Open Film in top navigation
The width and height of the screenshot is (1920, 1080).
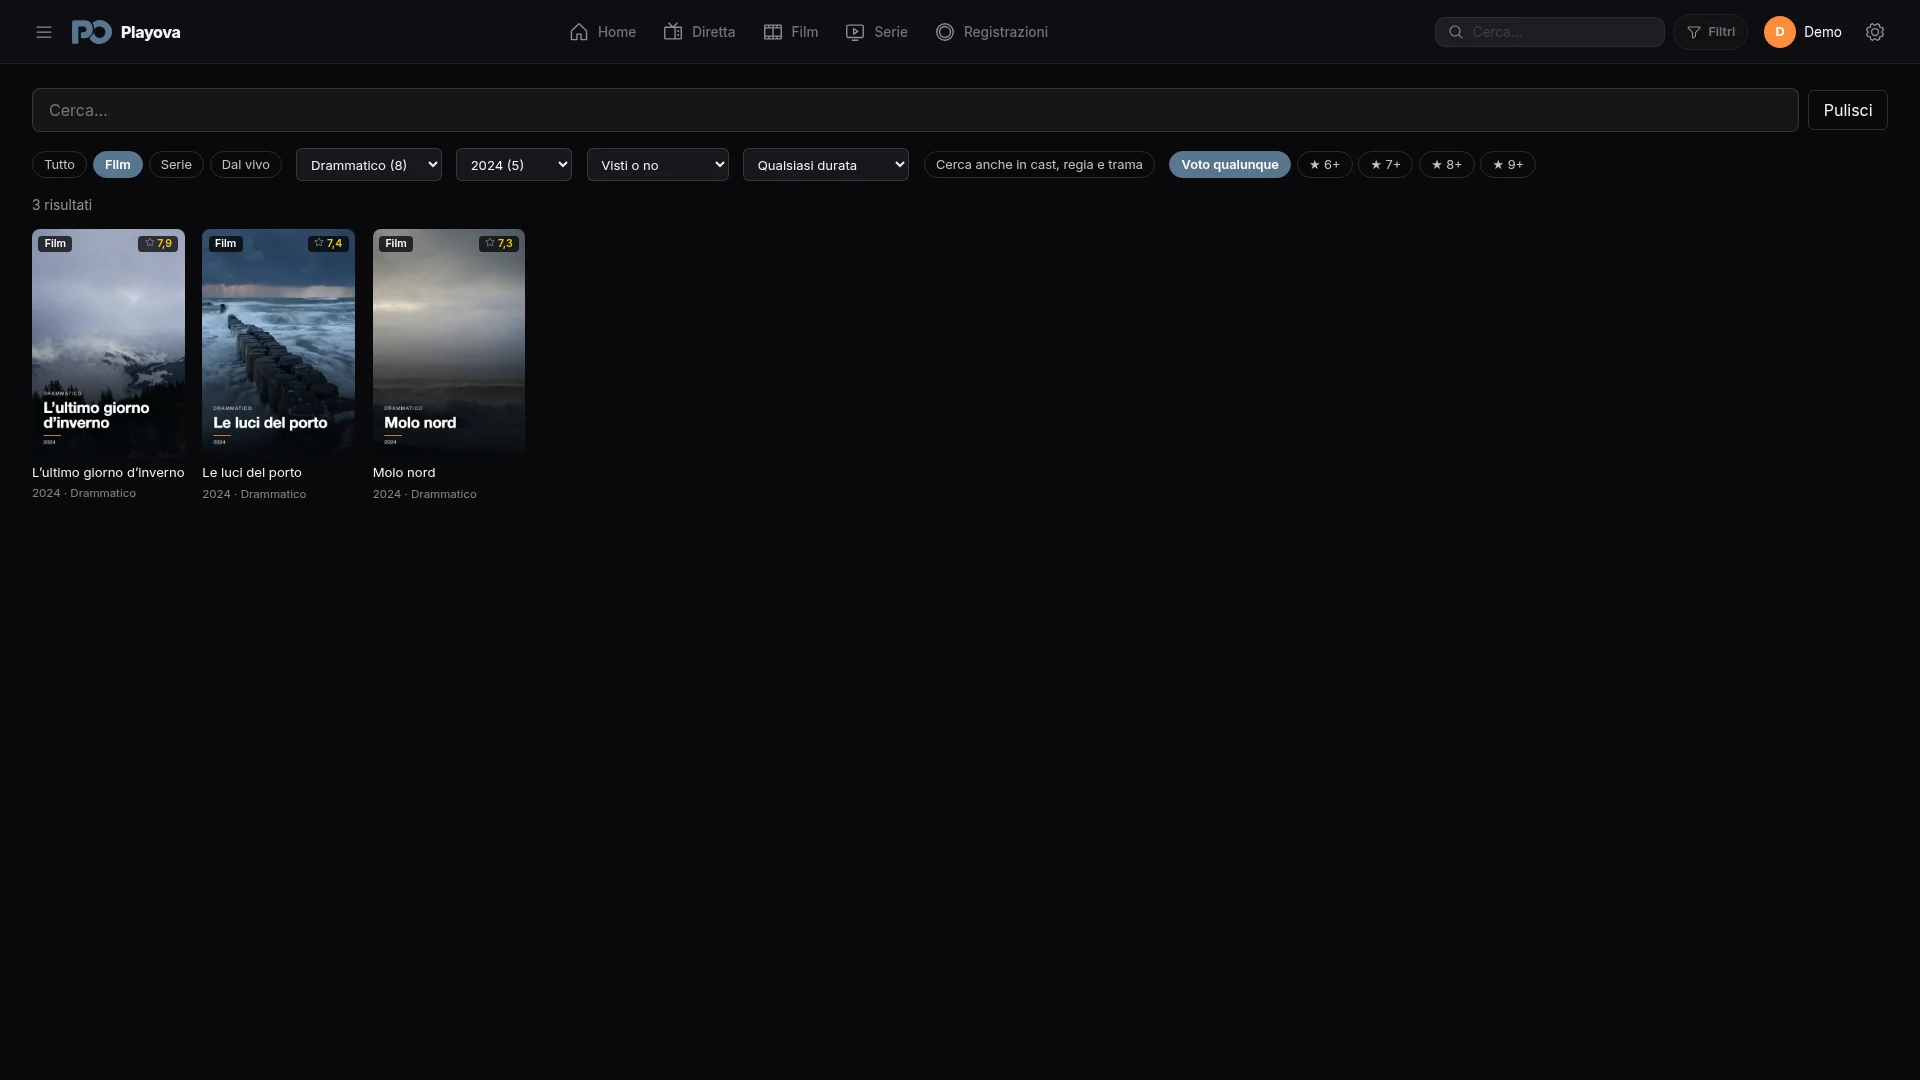pos(791,32)
